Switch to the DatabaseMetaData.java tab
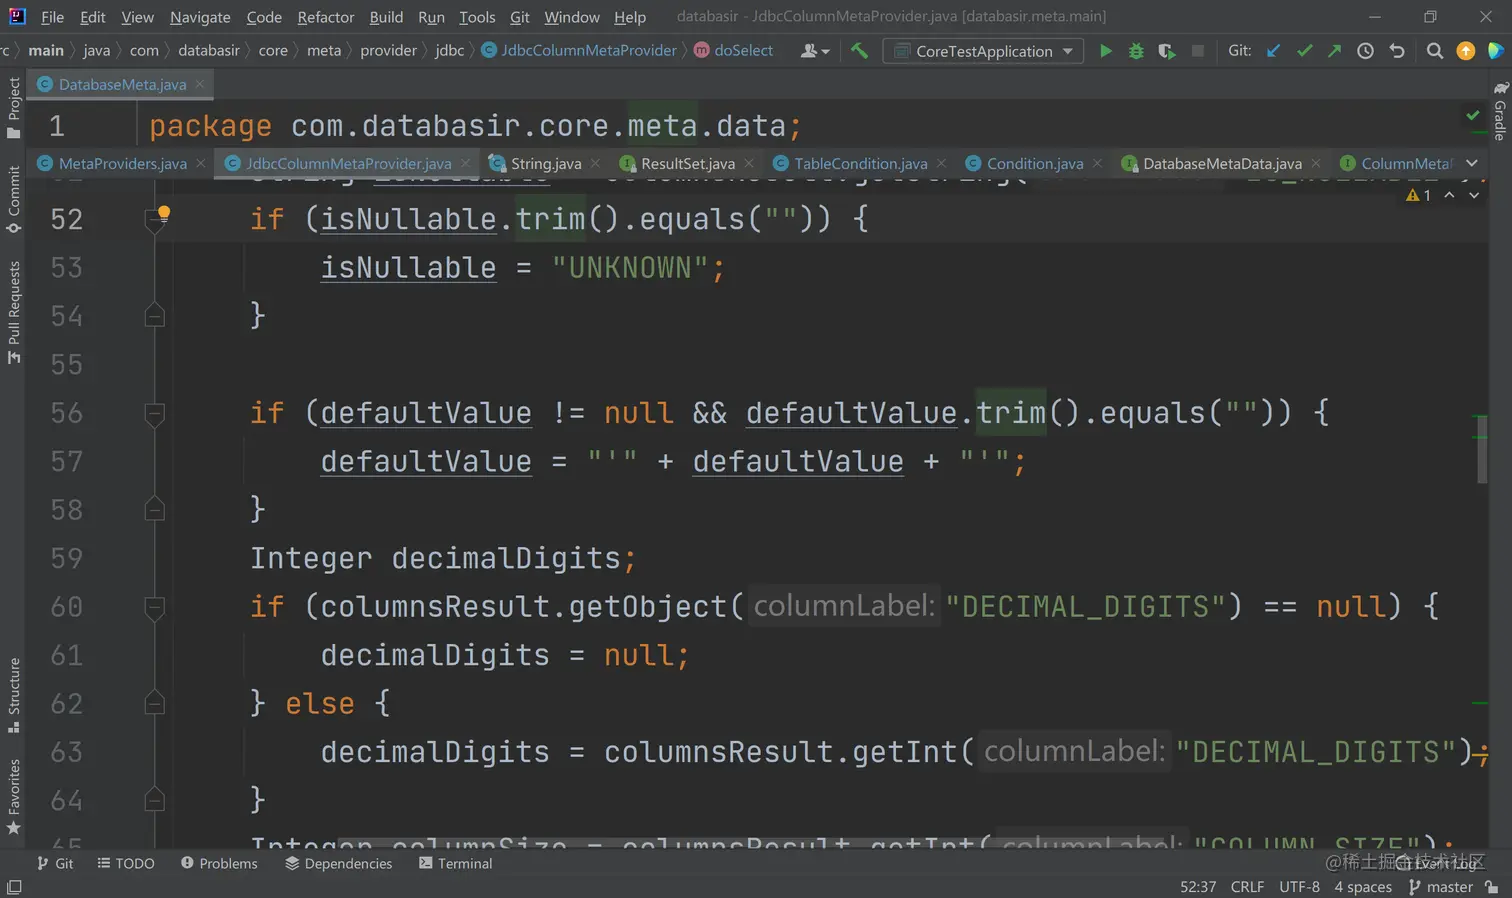Viewport: 1512px width, 898px height. click(x=1222, y=163)
